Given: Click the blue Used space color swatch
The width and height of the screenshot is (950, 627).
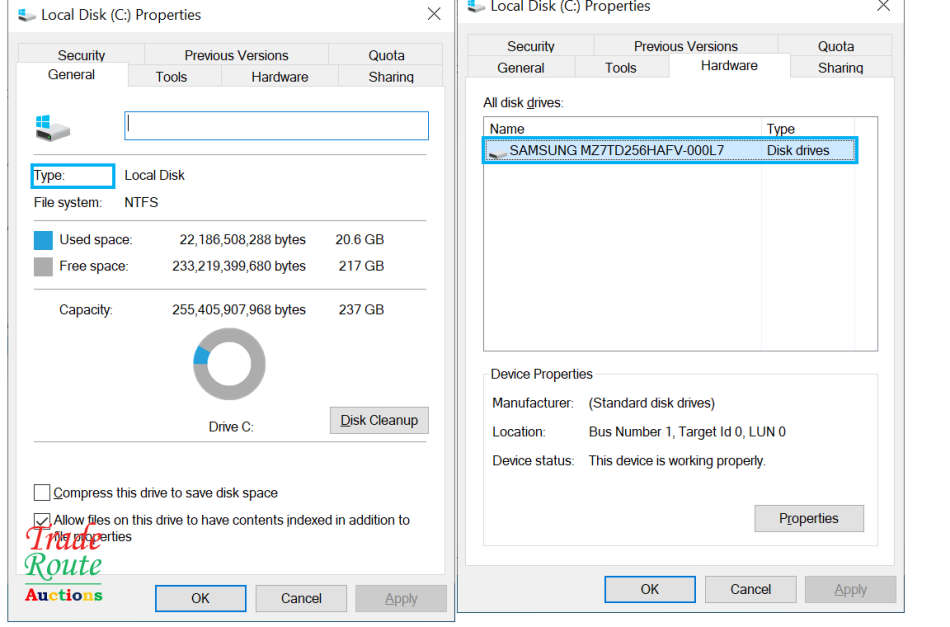Looking at the screenshot, I should coord(43,240).
